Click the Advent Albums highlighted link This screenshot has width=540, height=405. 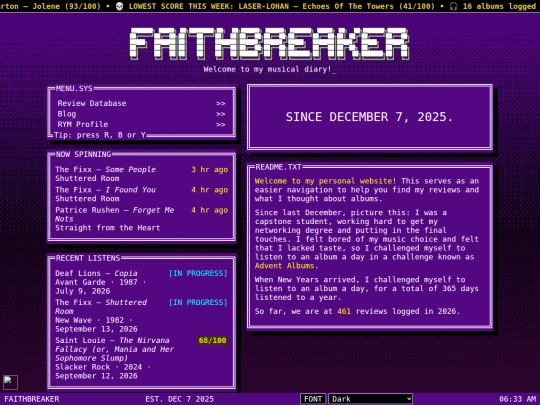pos(284,266)
